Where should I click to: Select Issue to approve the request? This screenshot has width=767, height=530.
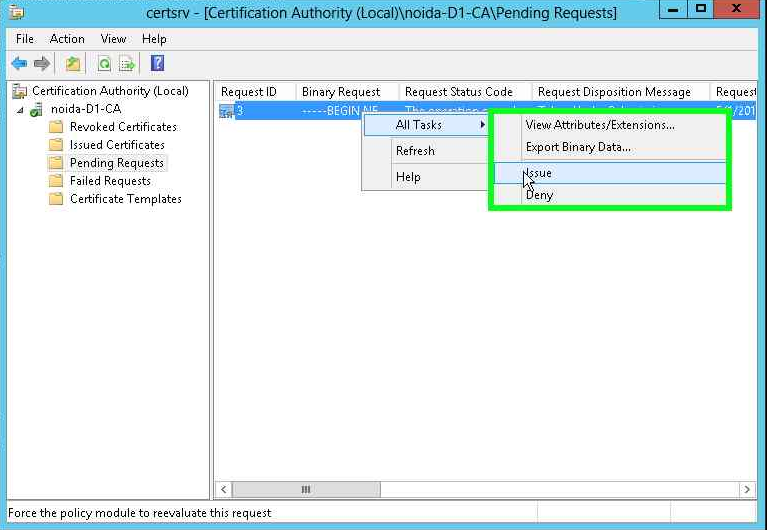(x=609, y=173)
